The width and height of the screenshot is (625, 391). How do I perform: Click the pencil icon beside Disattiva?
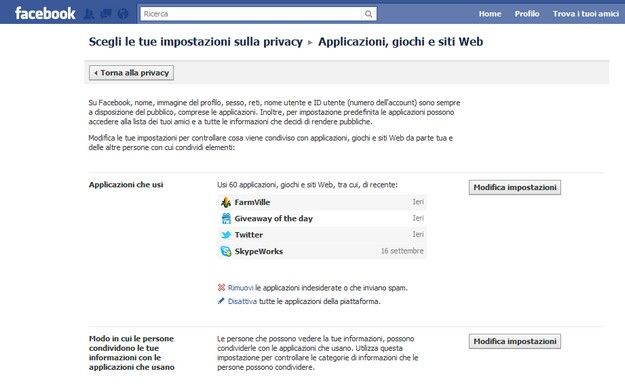pos(221,301)
